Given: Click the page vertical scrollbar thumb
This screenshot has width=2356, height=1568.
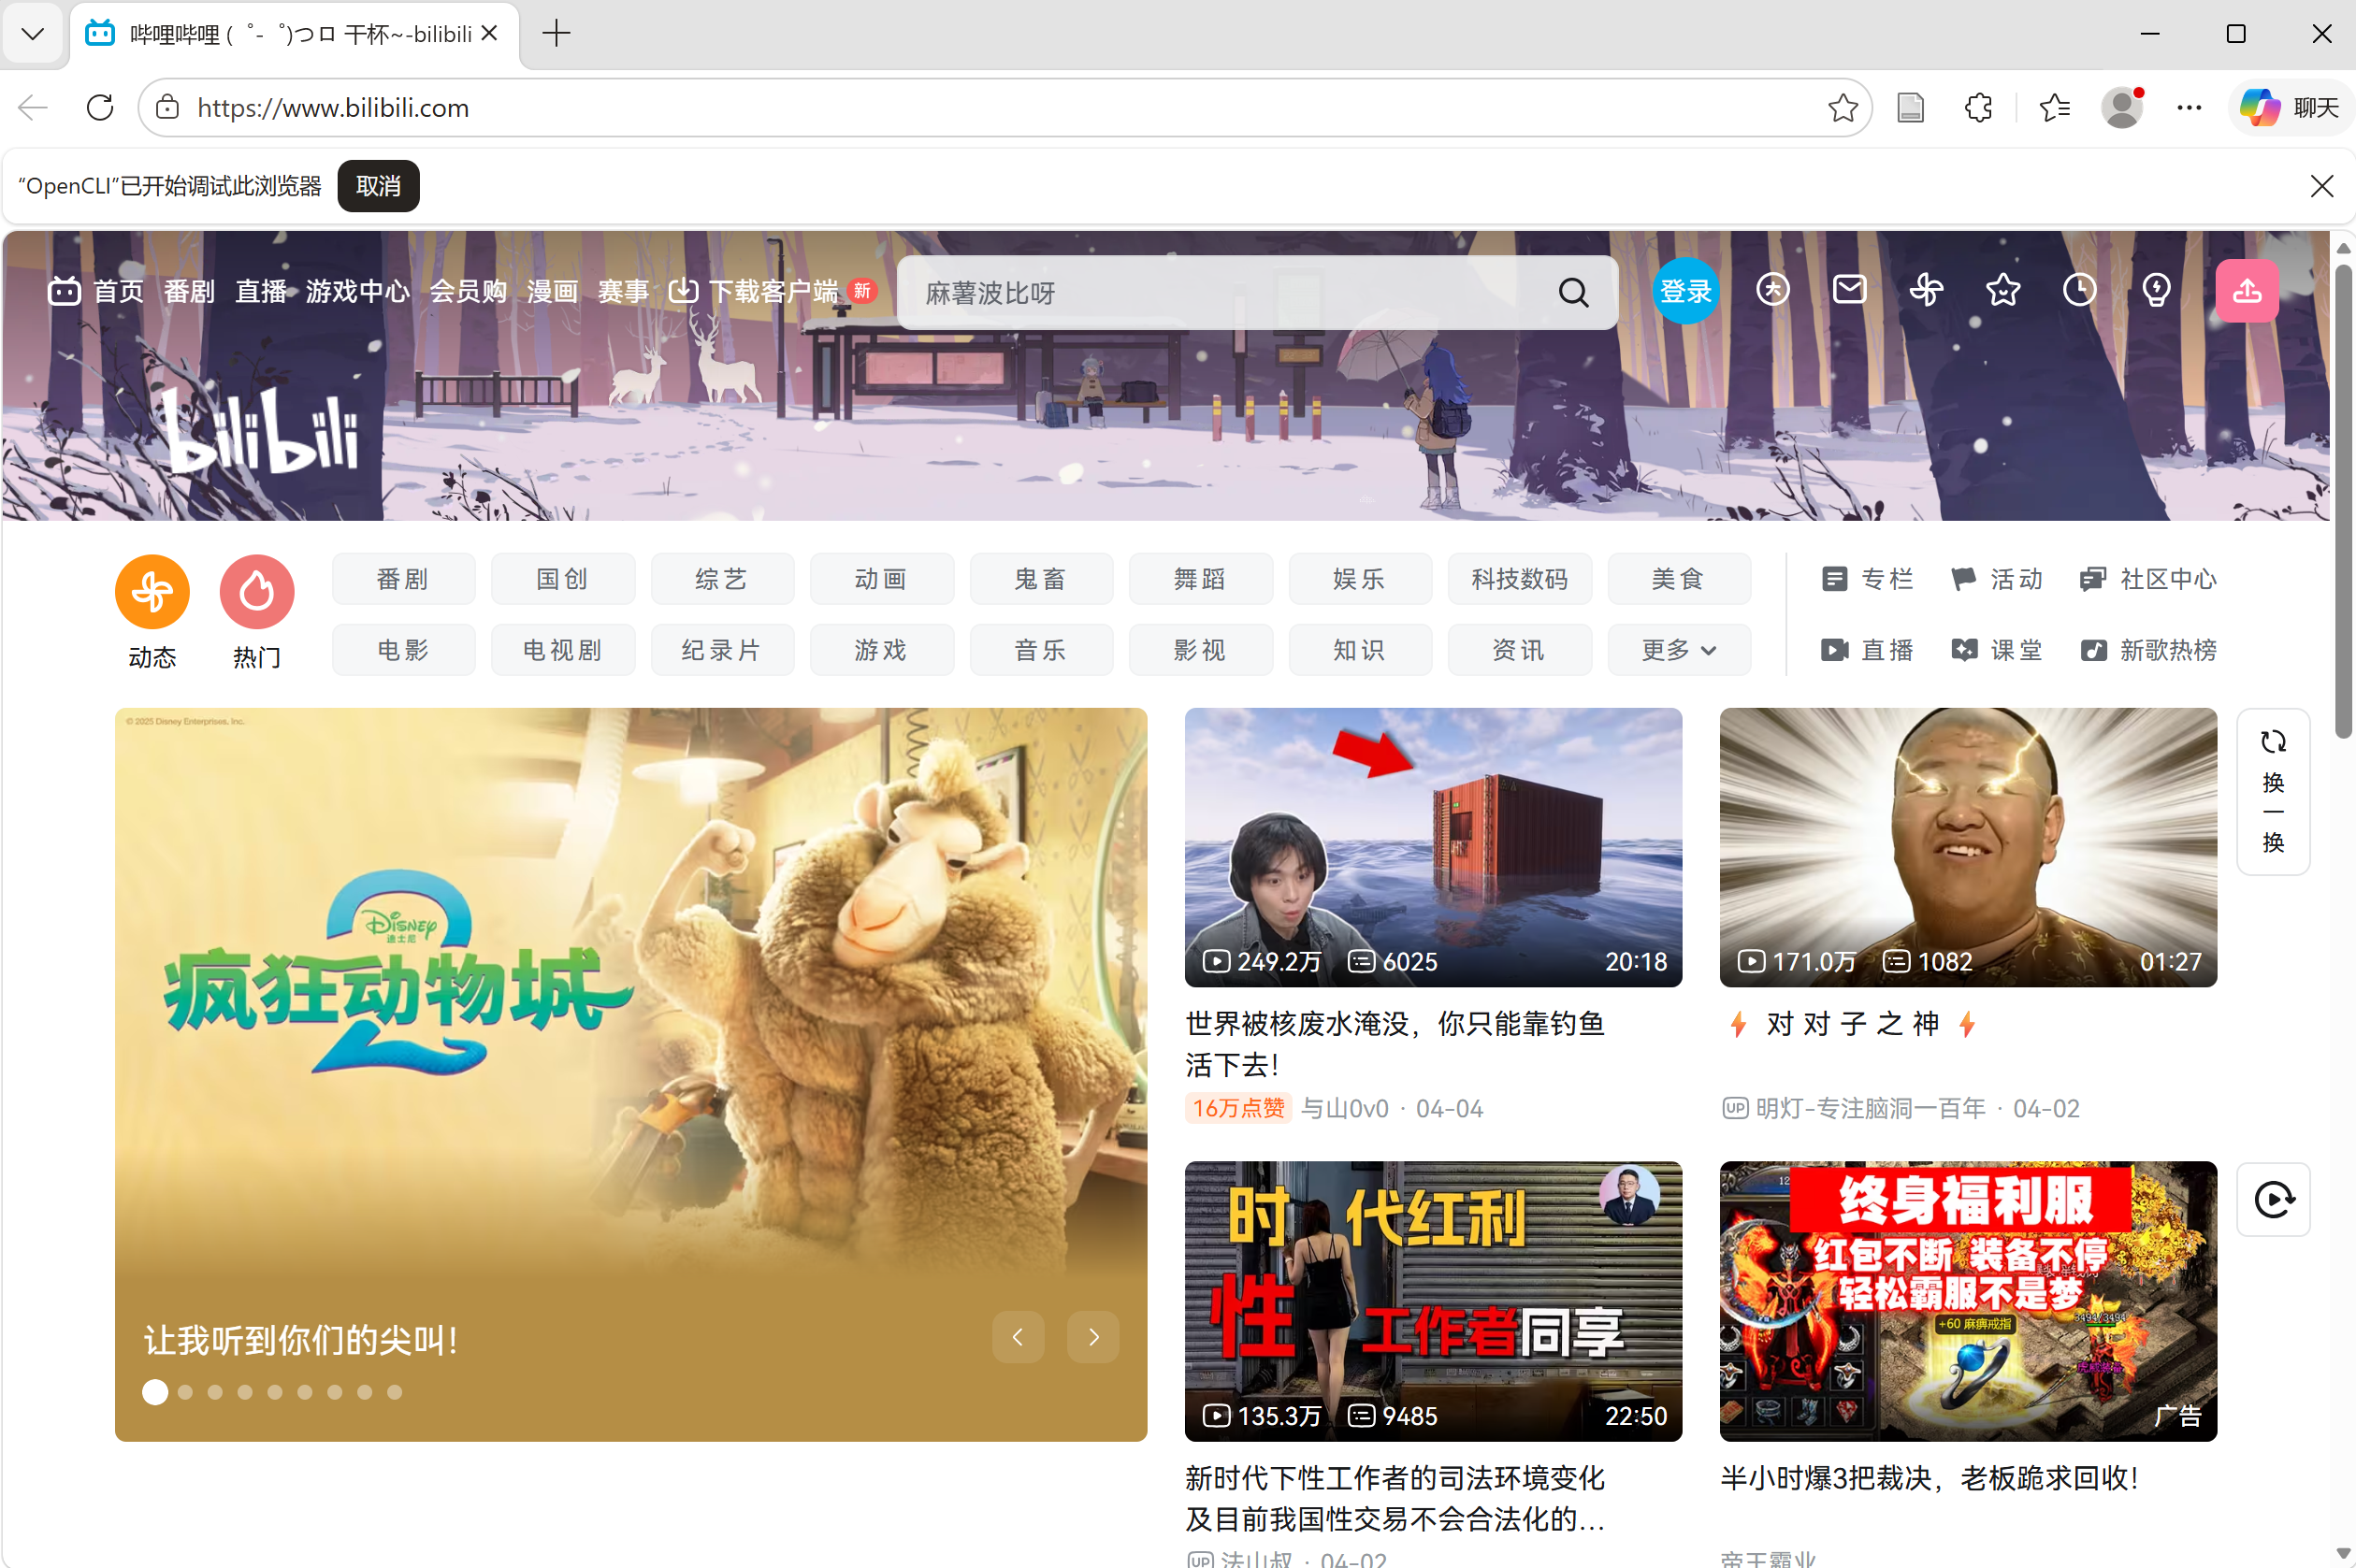Looking at the screenshot, I should pos(2342,500).
